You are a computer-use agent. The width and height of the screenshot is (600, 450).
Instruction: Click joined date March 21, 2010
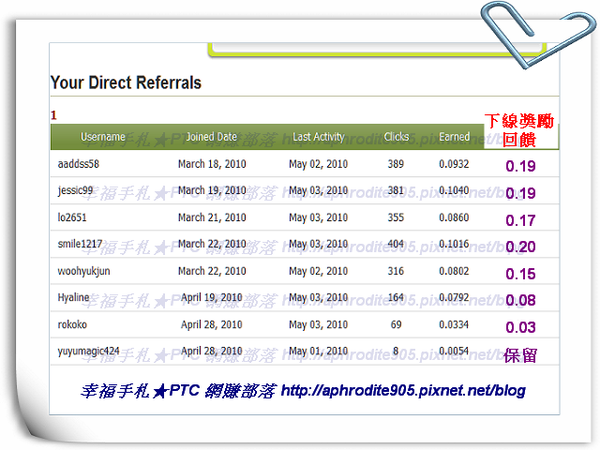pyautogui.click(x=212, y=217)
